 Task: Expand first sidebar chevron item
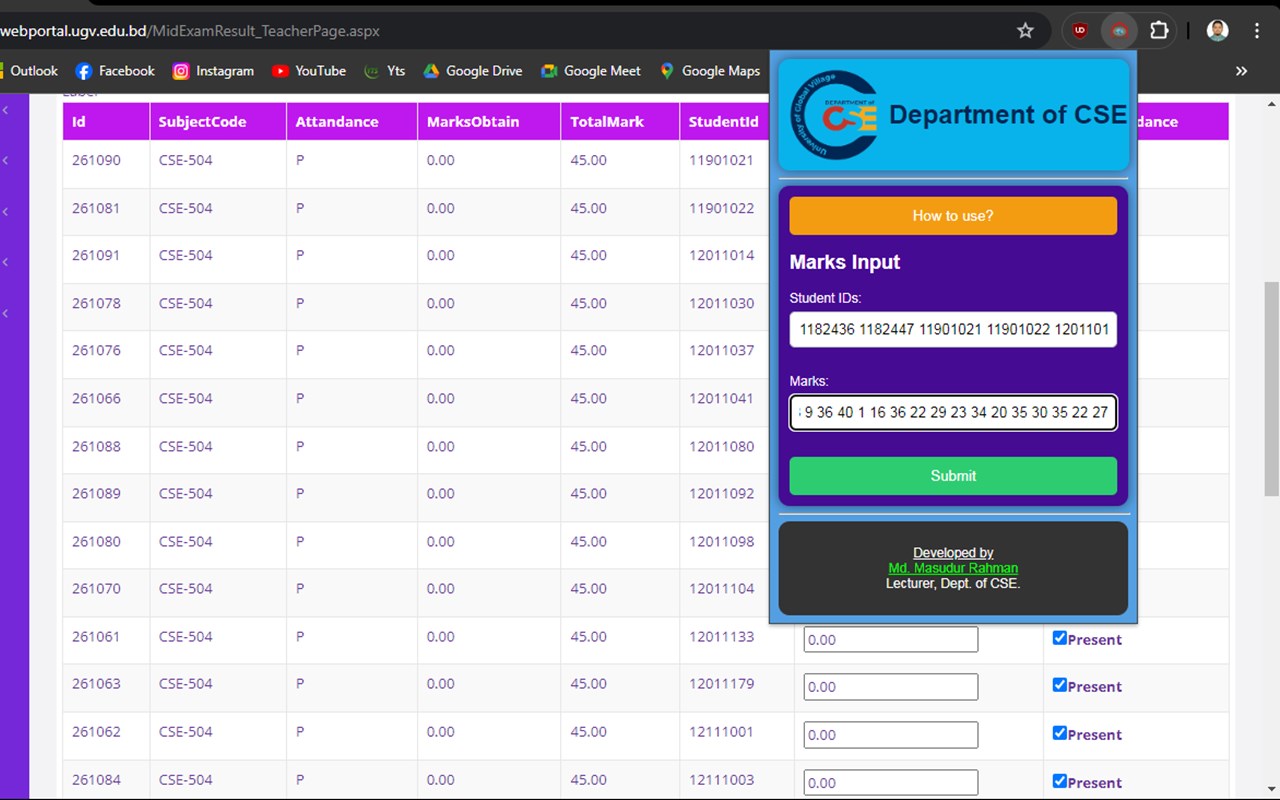coord(5,109)
